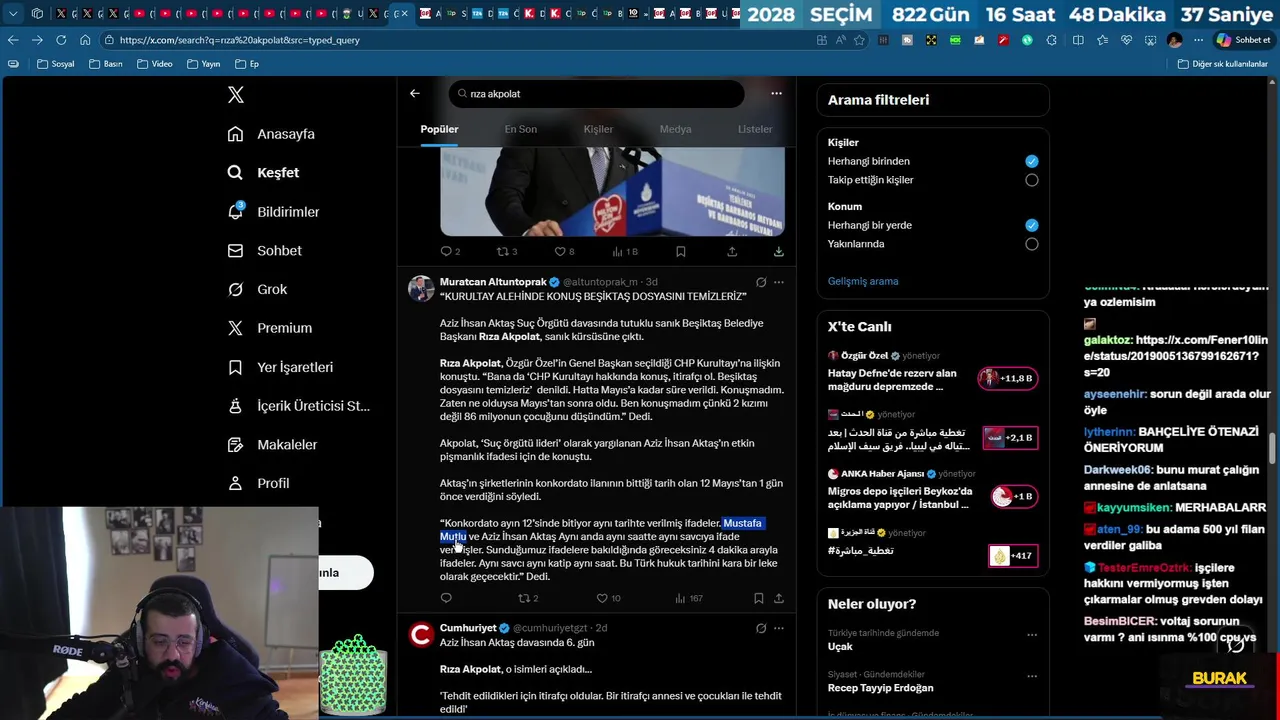
Task: Open Yer İşaretleri bookmarks
Action: coord(280,367)
